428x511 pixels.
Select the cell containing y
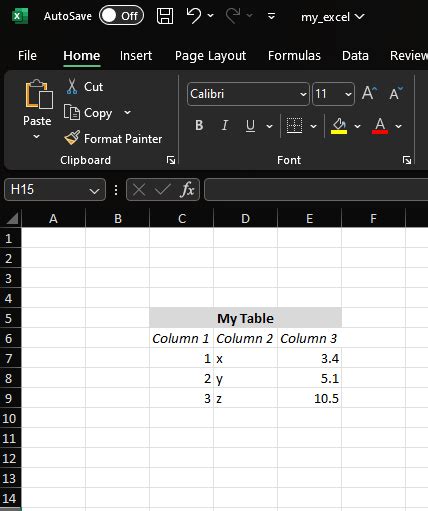pyautogui.click(x=245, y=378)
